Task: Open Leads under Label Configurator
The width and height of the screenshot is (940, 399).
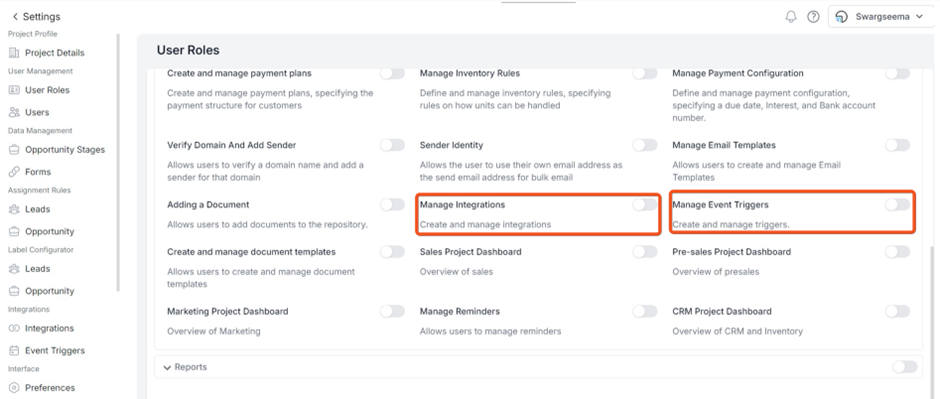Action: click(37, 269)
